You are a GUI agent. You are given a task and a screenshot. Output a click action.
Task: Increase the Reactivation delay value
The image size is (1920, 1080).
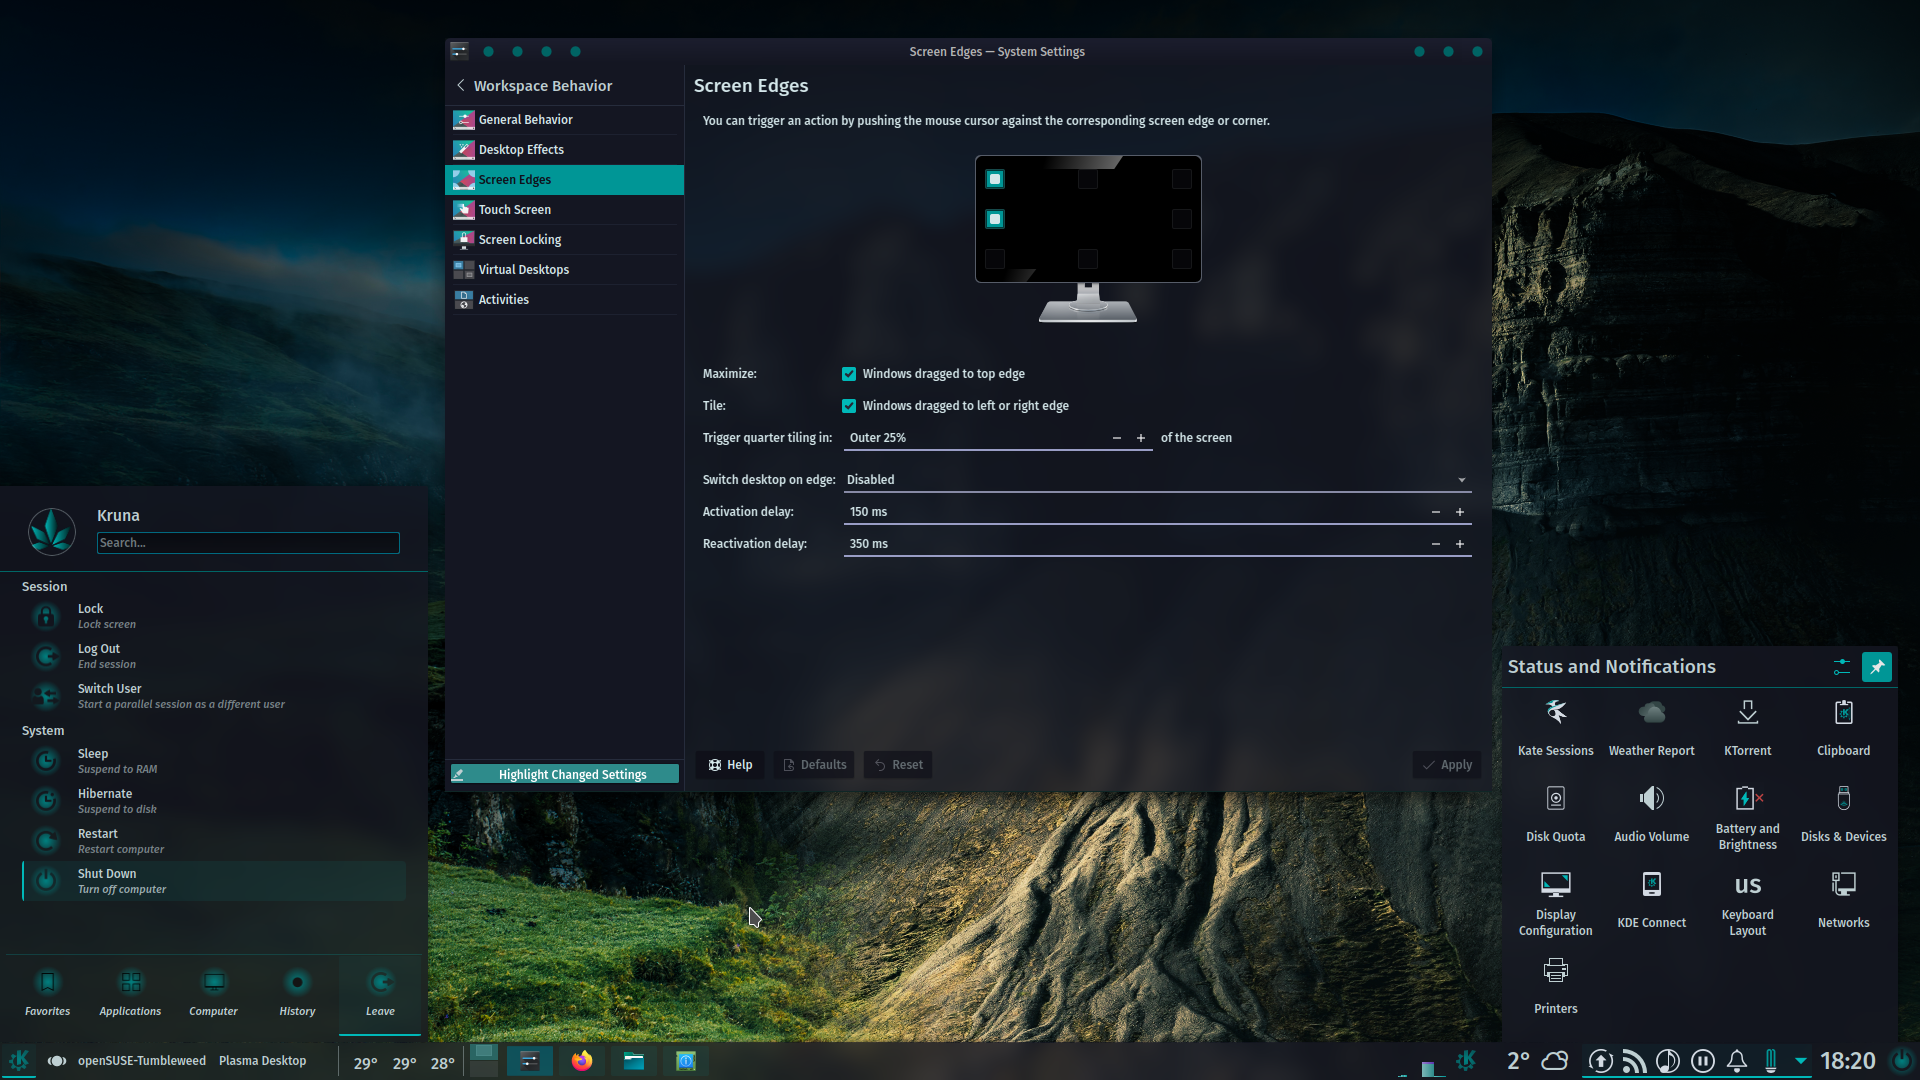[1460, 544]
